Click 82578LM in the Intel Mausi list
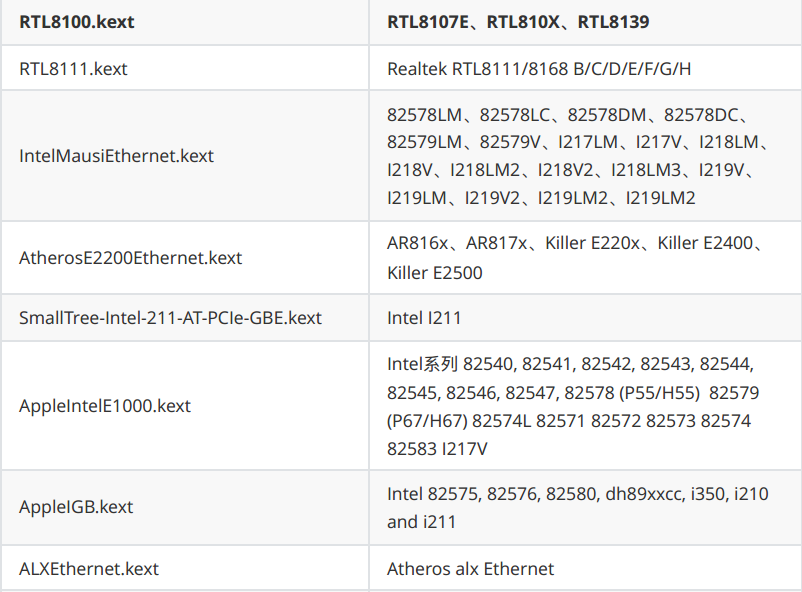 (424, 115)
